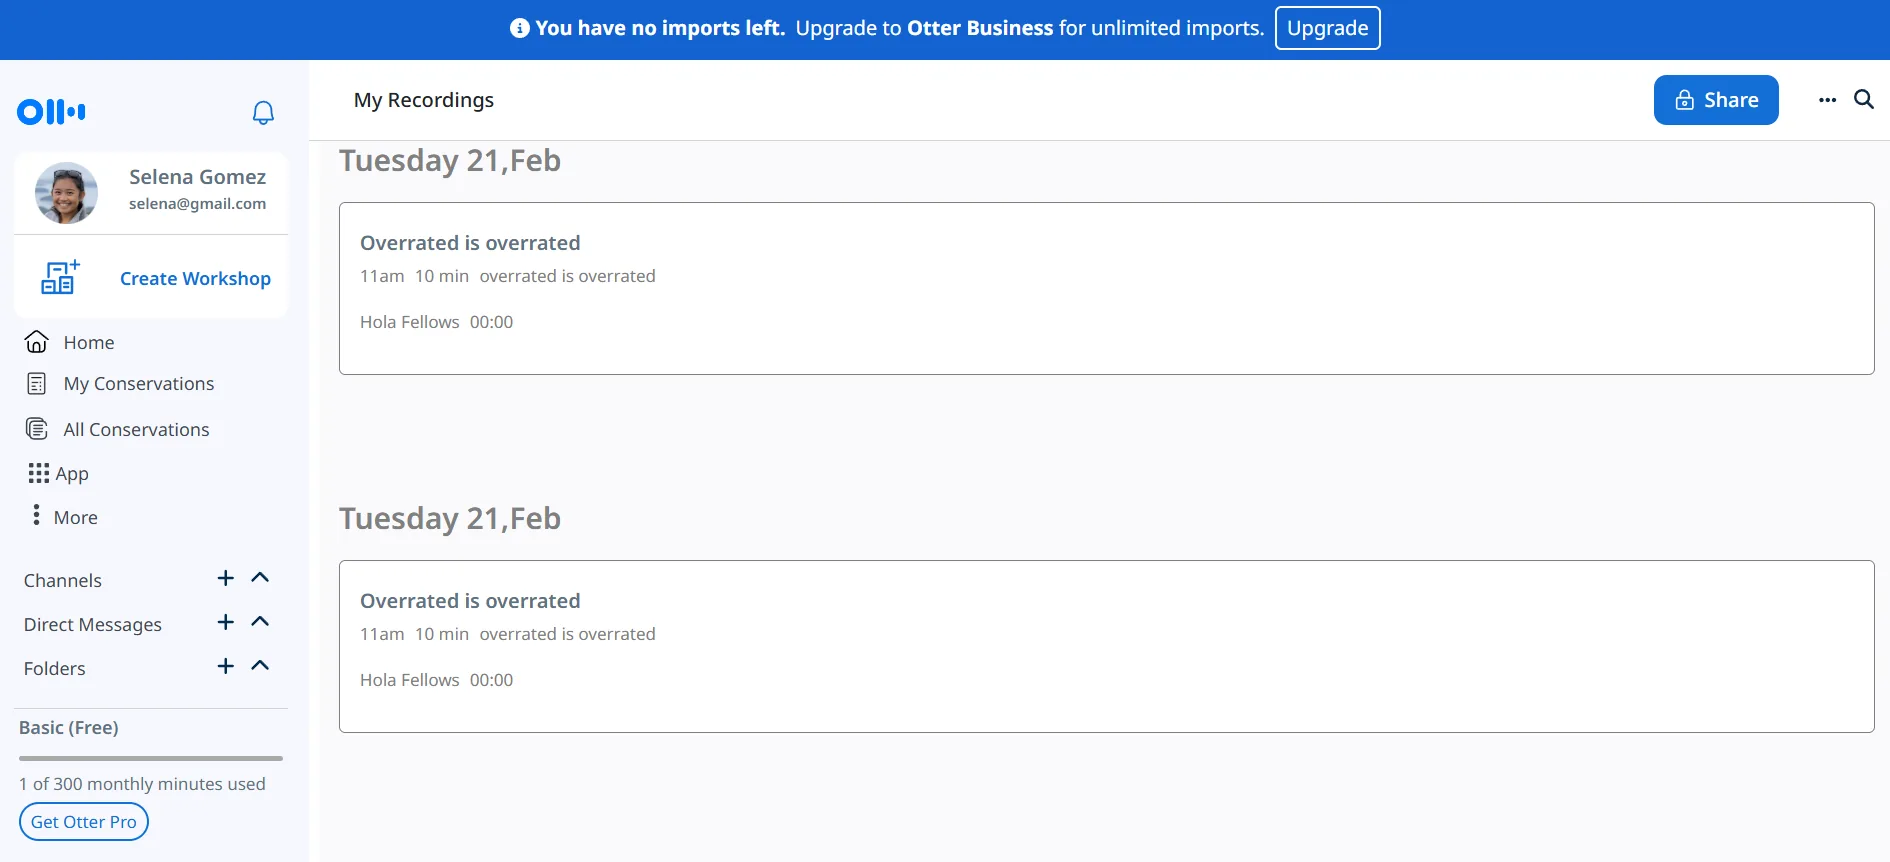The width and height of the screenshot is (1890, 862).
Task: Click Upgrade in the top banner
Action: click(x=1327, y=28)
